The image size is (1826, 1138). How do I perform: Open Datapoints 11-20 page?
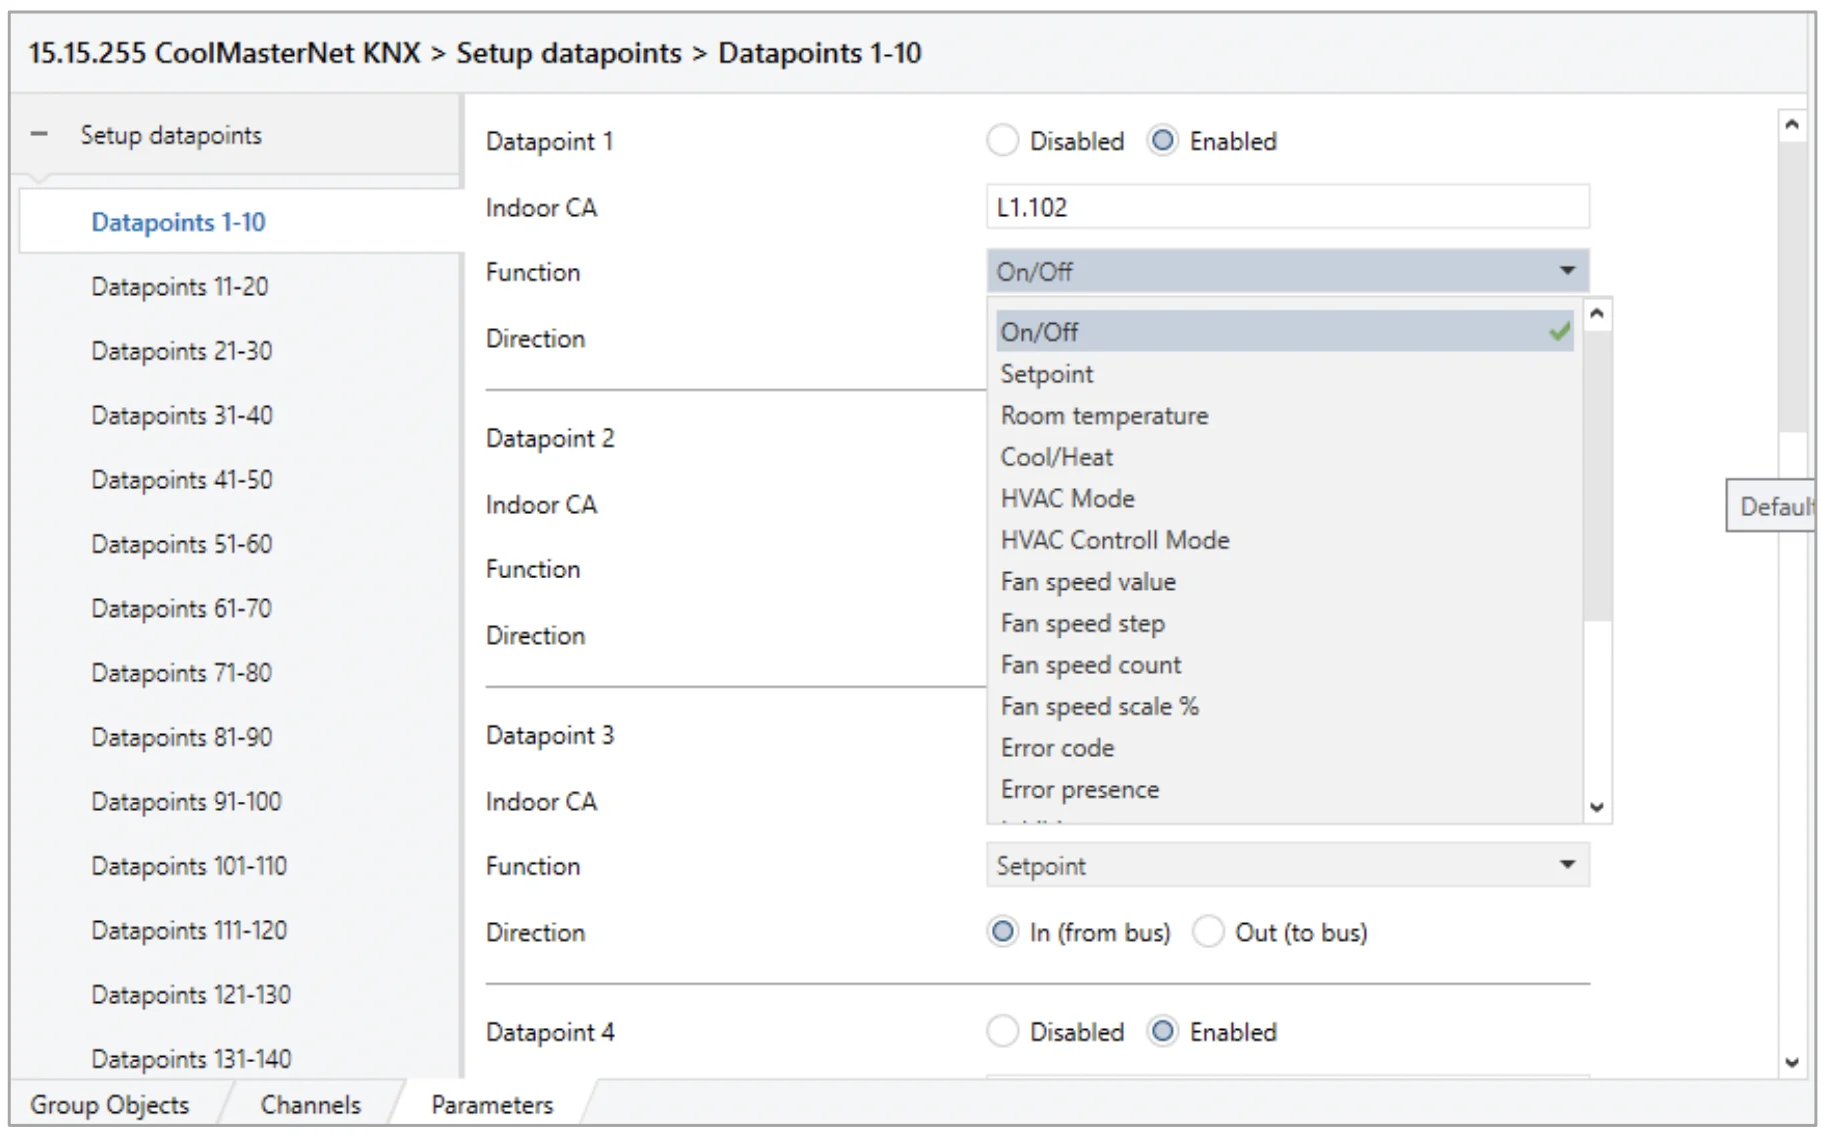[179, 286]
